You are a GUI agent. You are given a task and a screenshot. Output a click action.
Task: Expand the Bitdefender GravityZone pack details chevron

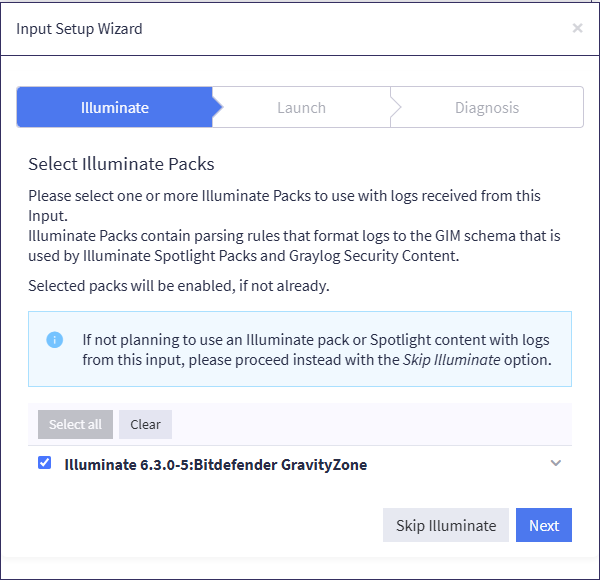pyautogui.click(x=557, y=463)
